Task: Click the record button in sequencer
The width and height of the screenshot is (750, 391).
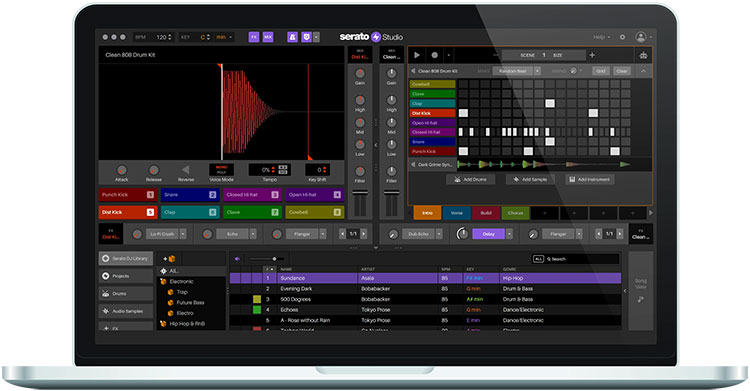Action: tap(434, 55)
